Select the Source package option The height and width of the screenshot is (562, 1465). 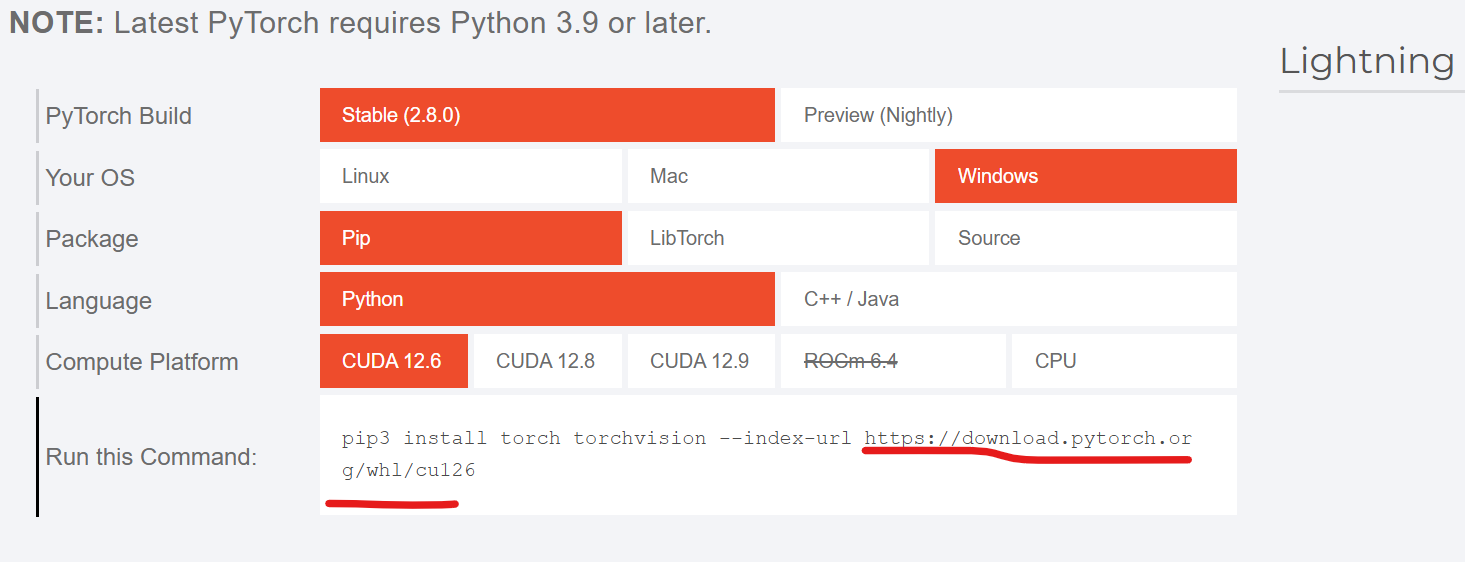(x=1086, y=238)
